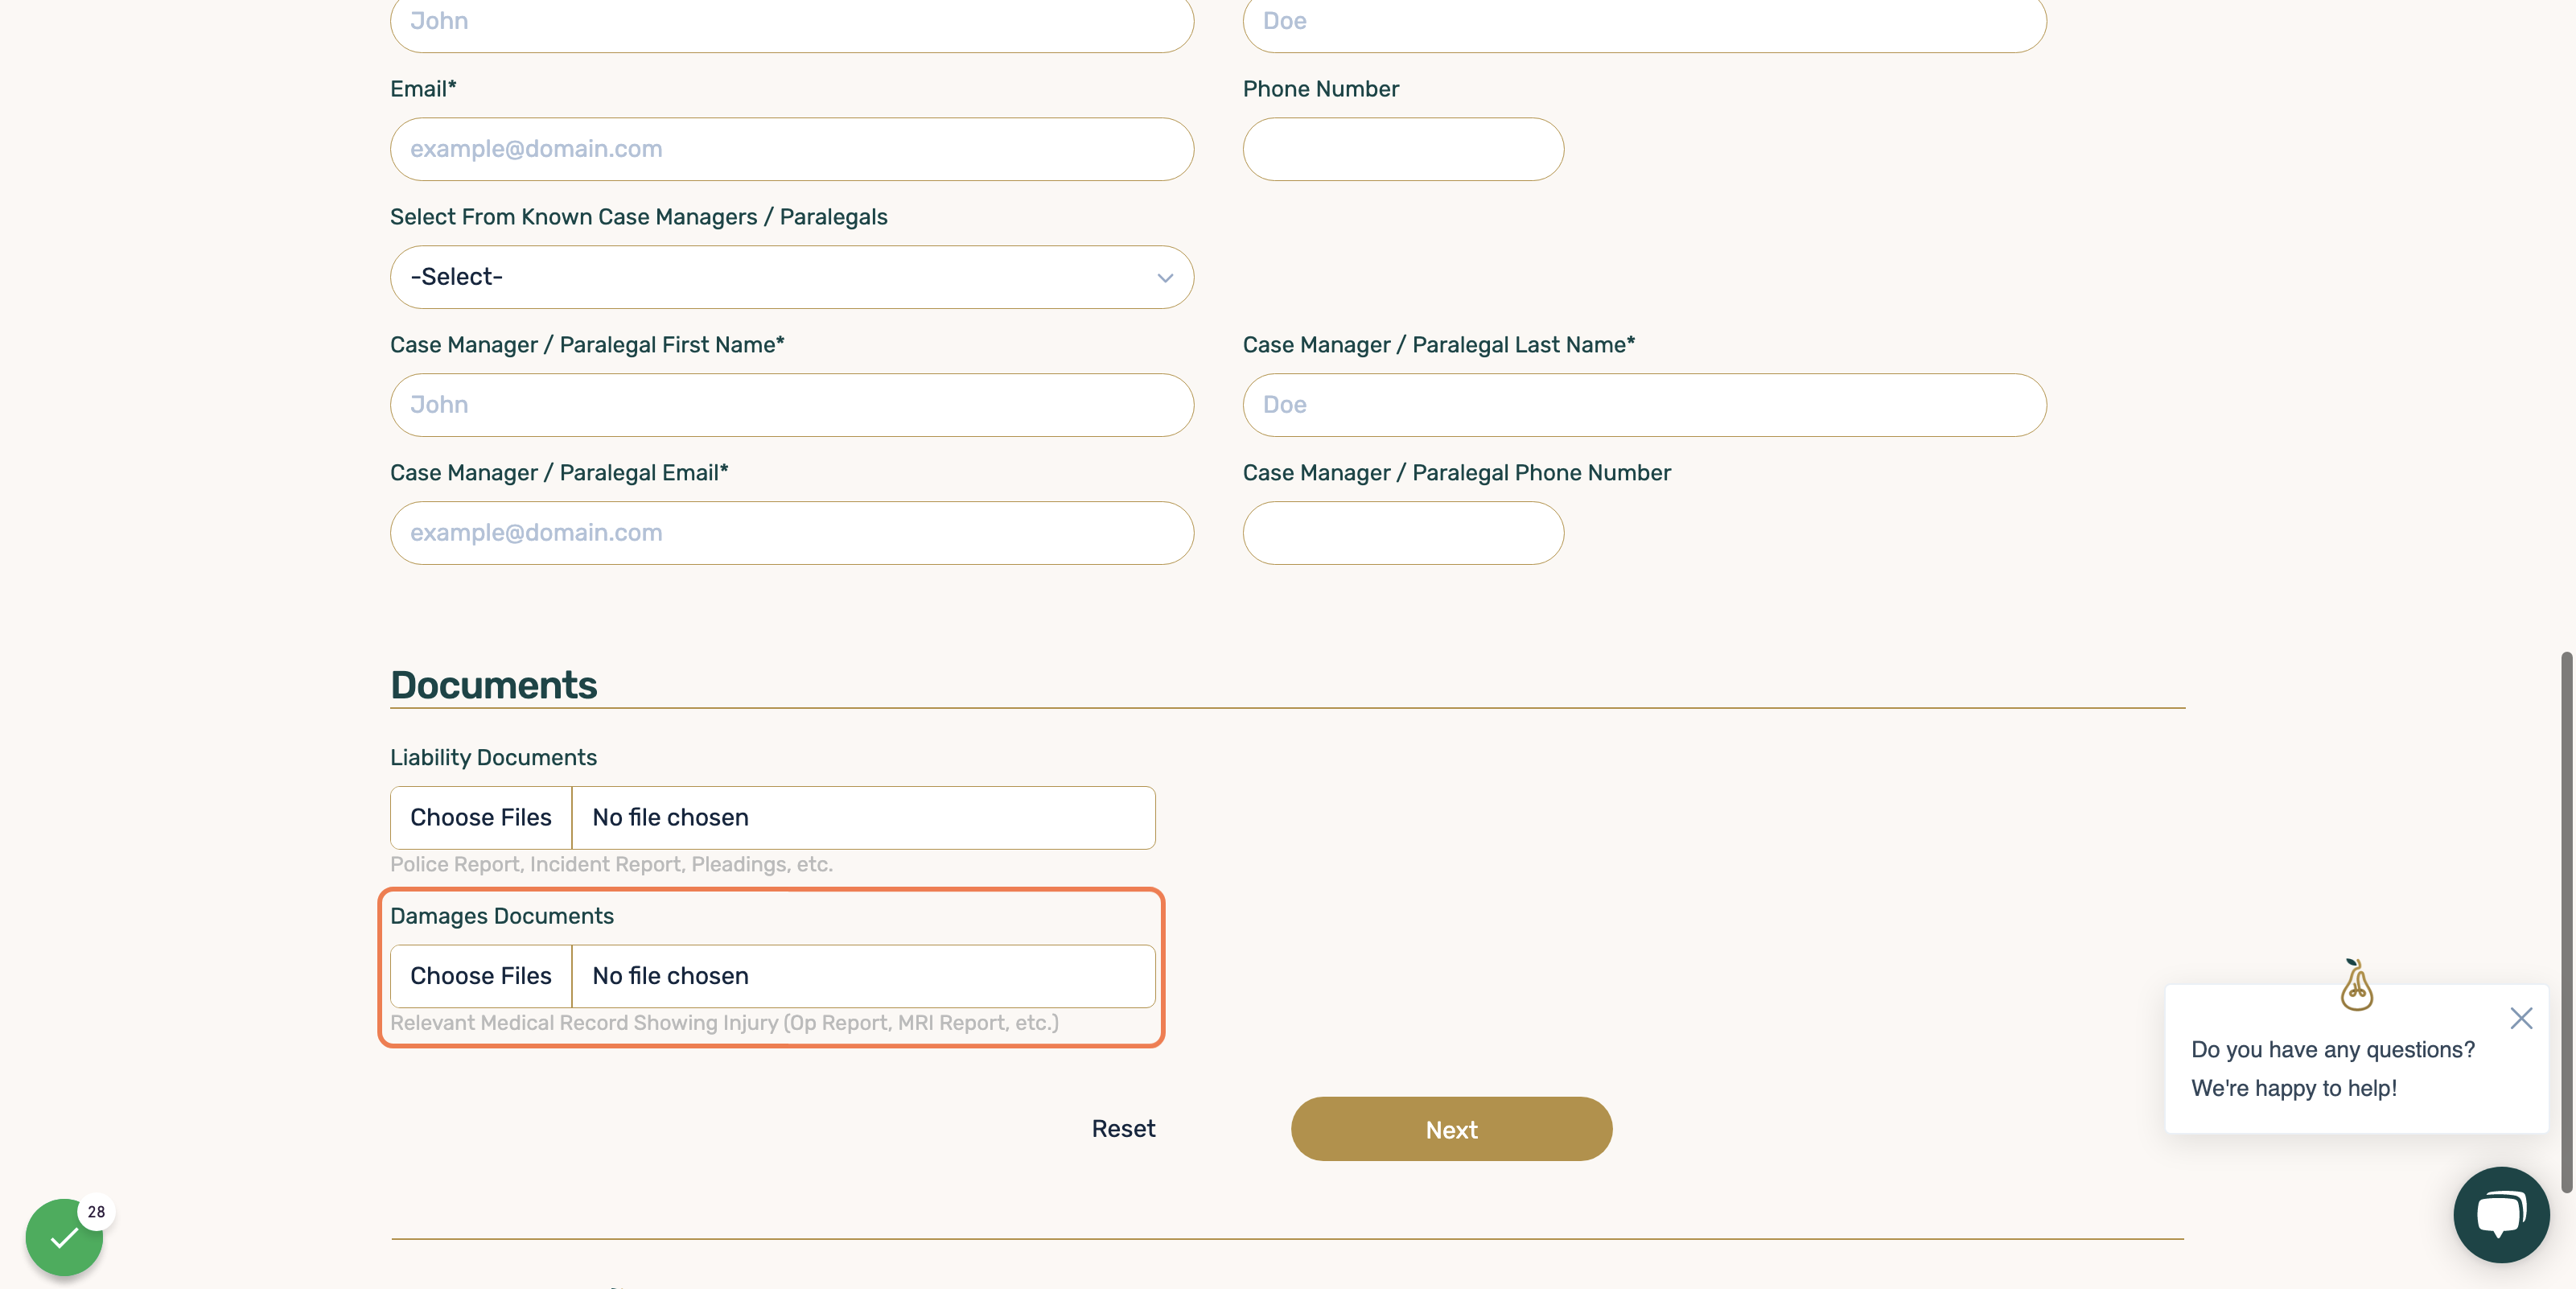Screen dimensions: 2576x1289
Task: Click Case Manager Last Name field
Action: (1644, 405)
